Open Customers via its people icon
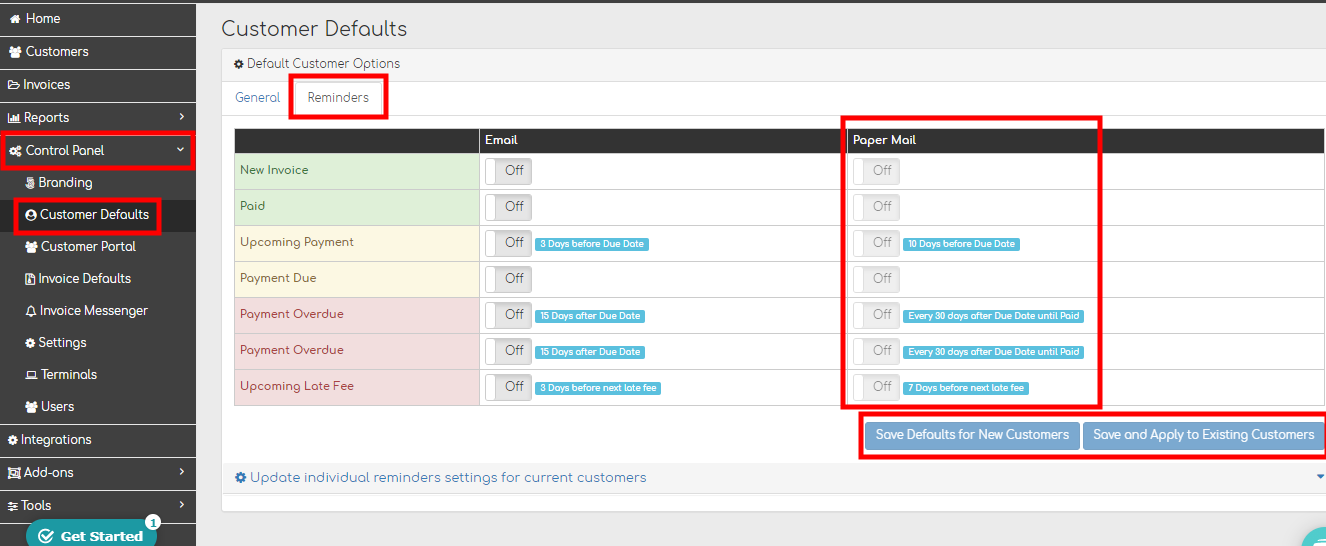 click(x=15, y=52)
